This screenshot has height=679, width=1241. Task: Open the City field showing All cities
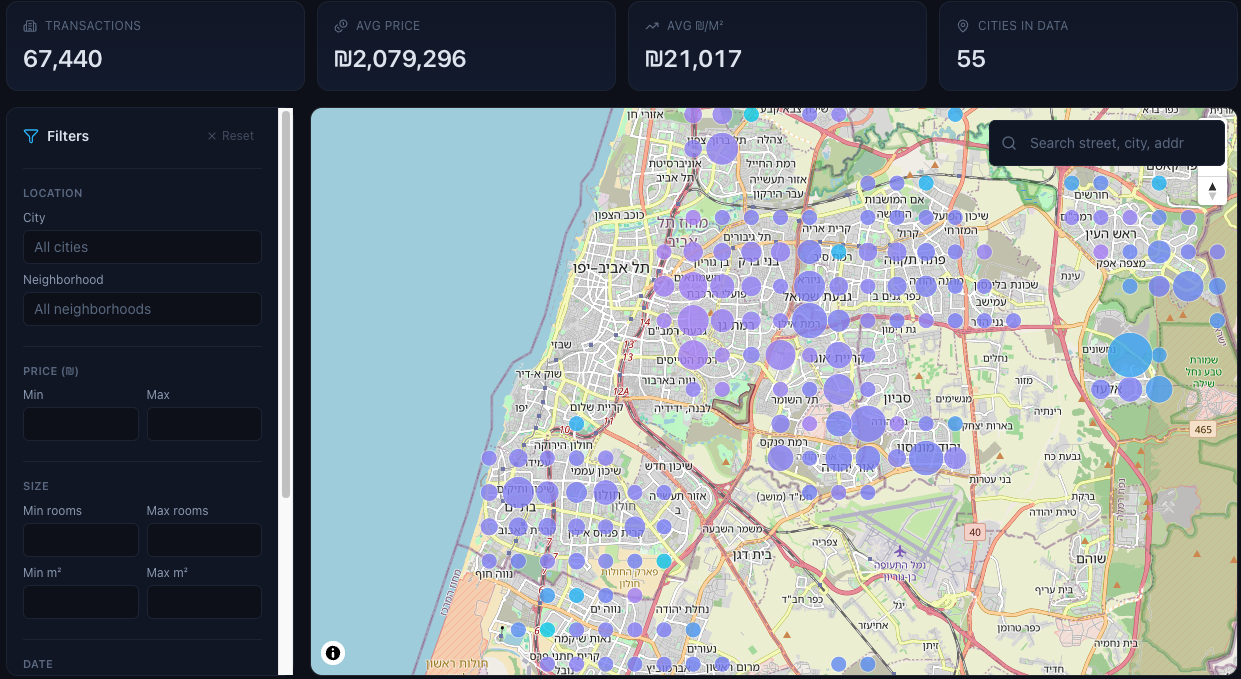click(142, 247)
